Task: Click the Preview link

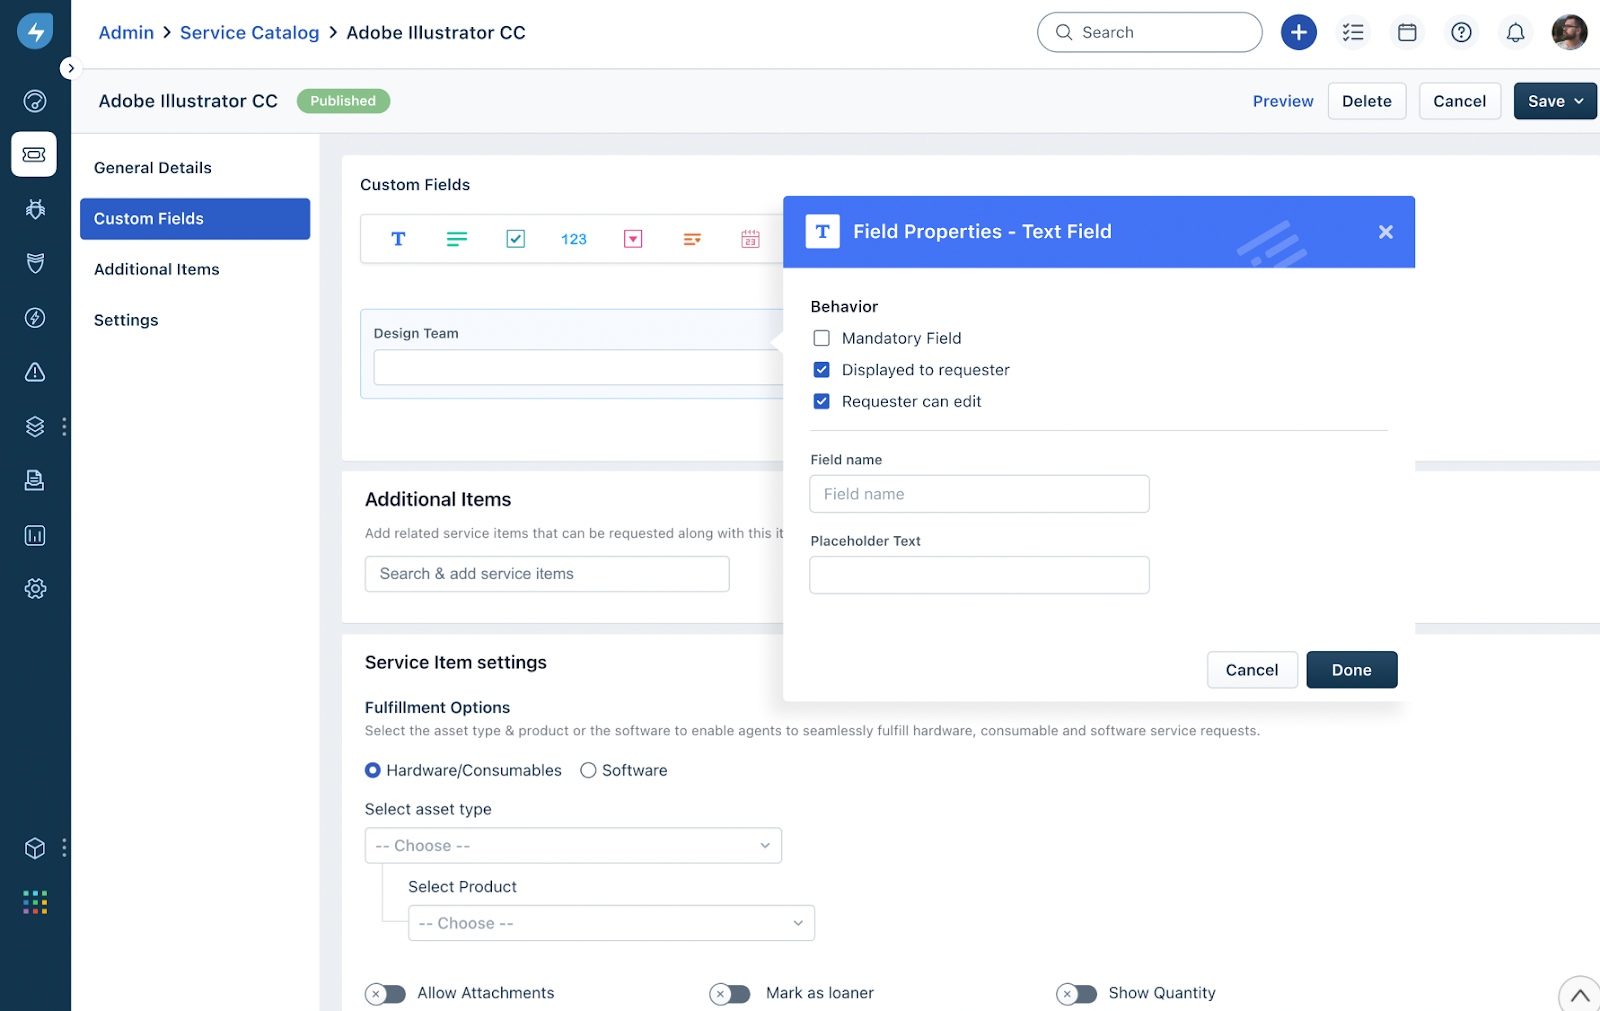Action: coord(1283,101)
